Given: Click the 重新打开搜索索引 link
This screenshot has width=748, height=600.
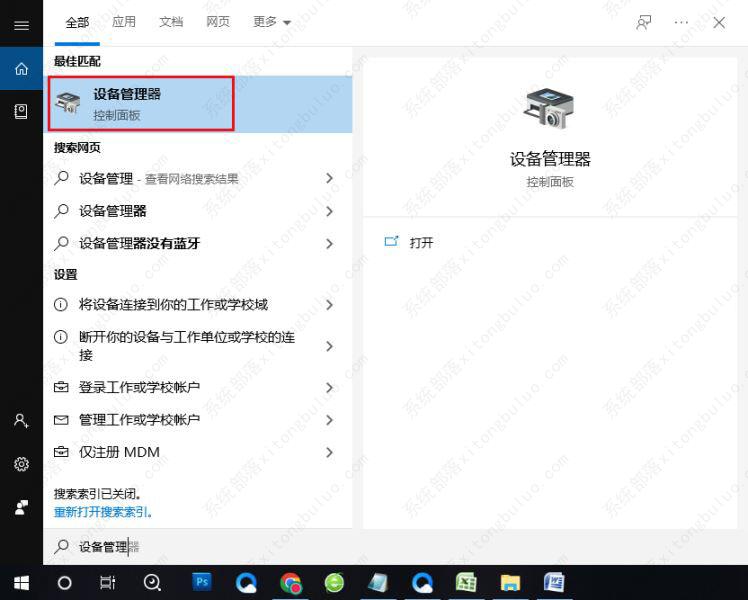Looking at the screenshot, I should point(103,512).
